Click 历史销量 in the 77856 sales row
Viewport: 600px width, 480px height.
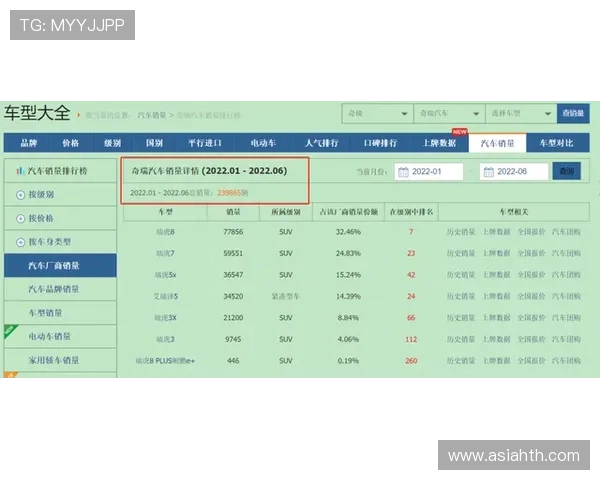pos(461,232)
